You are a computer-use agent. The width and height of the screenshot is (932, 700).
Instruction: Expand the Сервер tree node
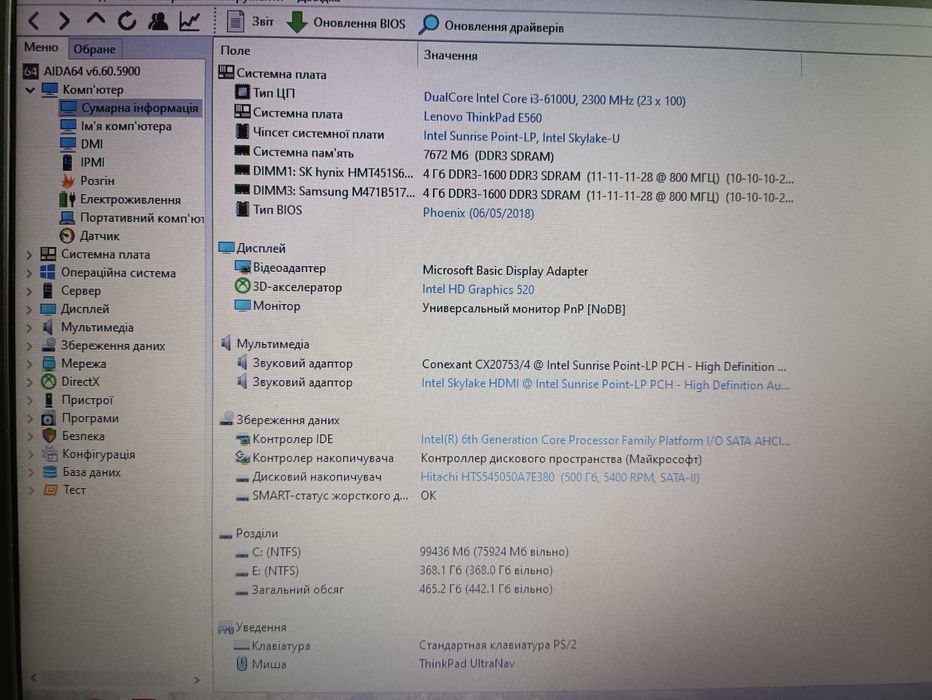tap(29, 292)
